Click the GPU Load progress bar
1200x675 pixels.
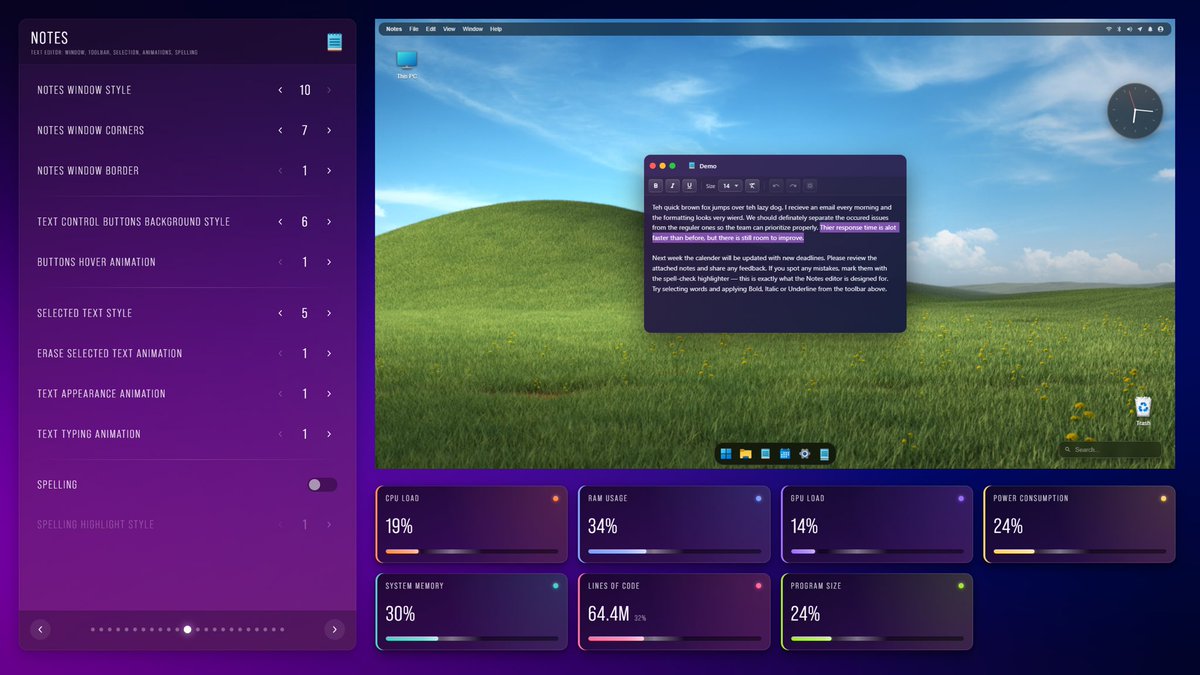point(877,551)
